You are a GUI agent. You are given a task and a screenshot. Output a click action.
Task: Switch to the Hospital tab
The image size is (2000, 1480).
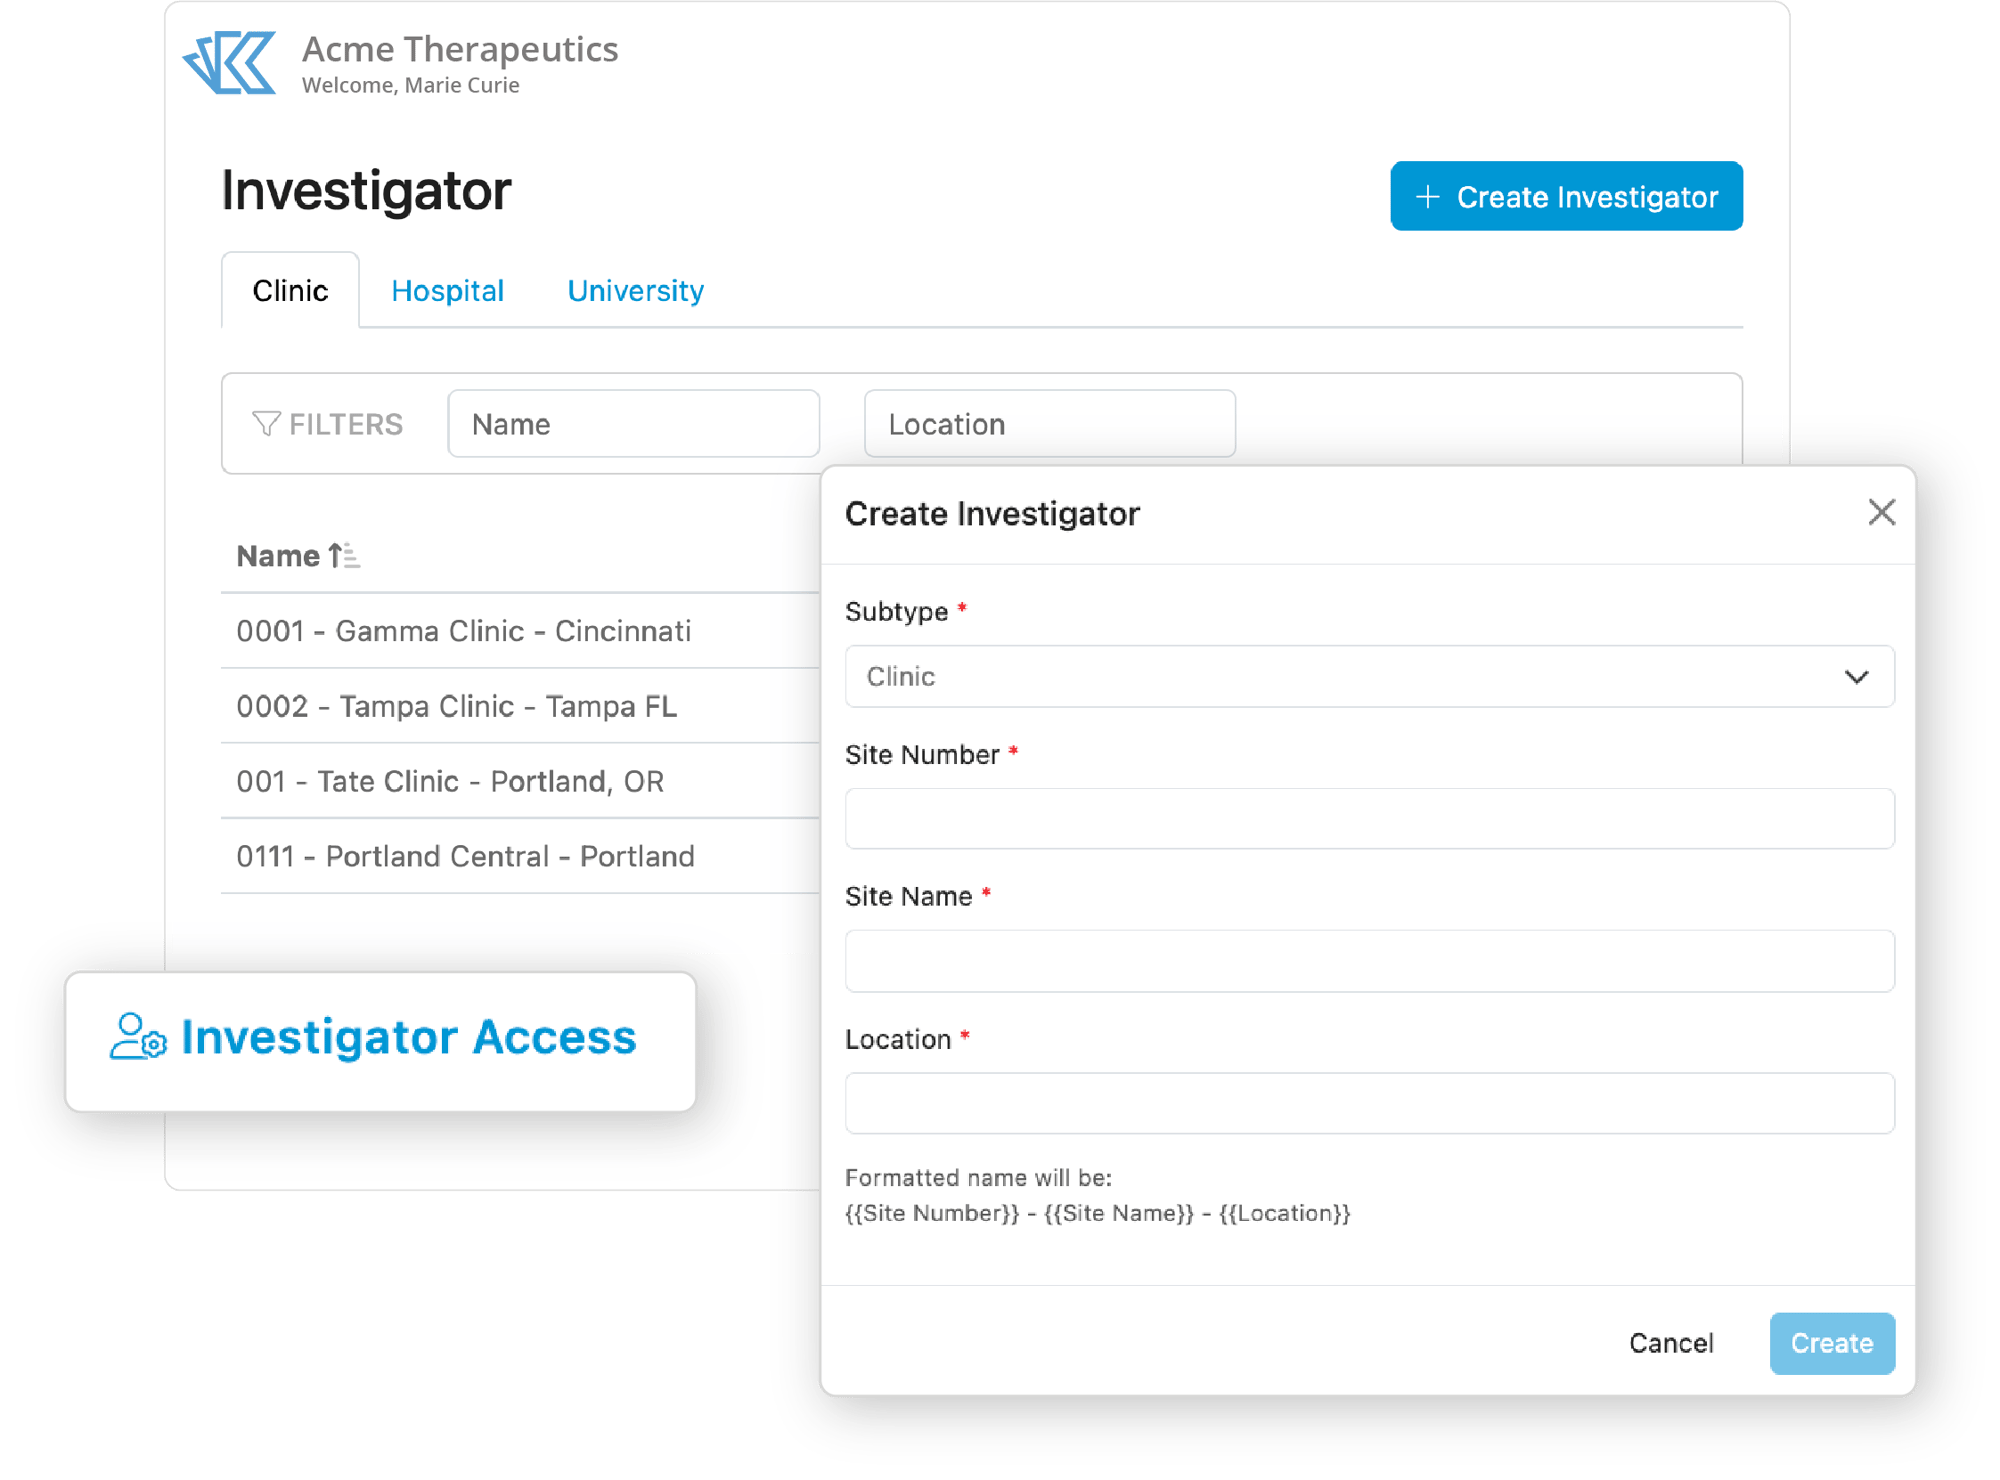point(446,291)
